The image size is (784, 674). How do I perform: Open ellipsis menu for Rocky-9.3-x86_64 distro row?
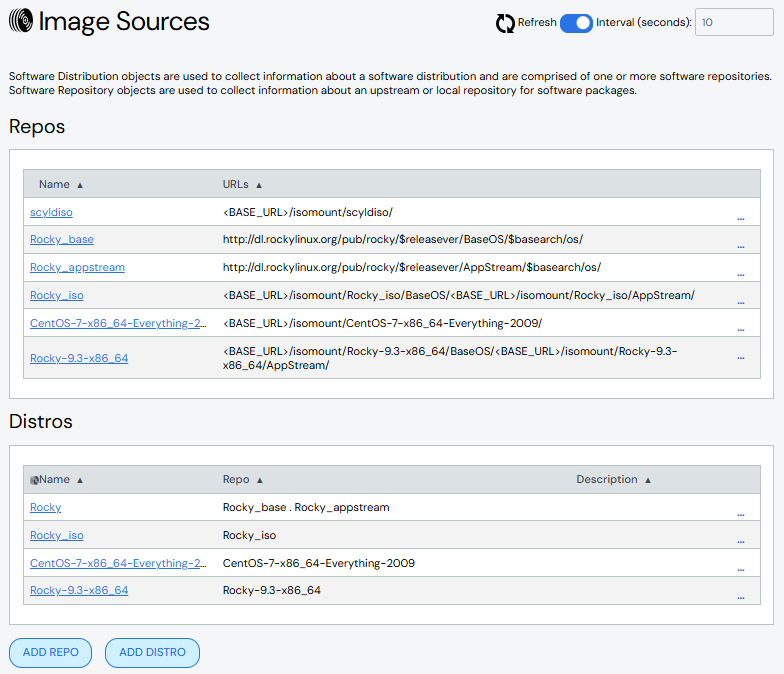click(740, 598)
